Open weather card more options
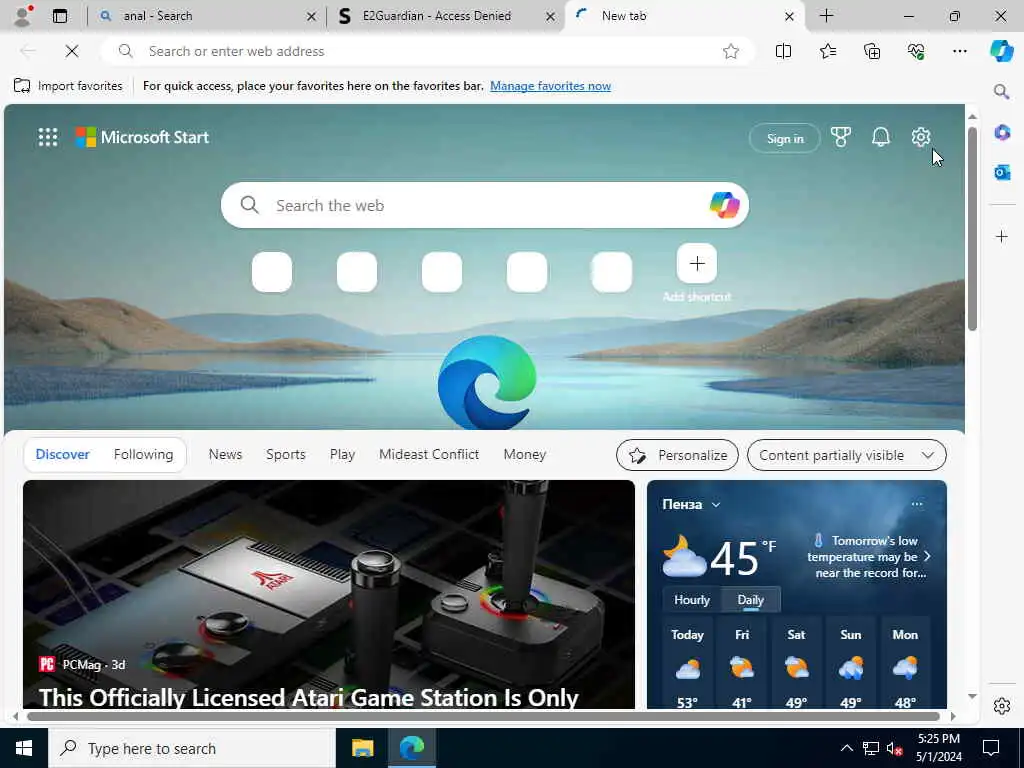Screen dimensions: 1024x768 tap(917, 504)
